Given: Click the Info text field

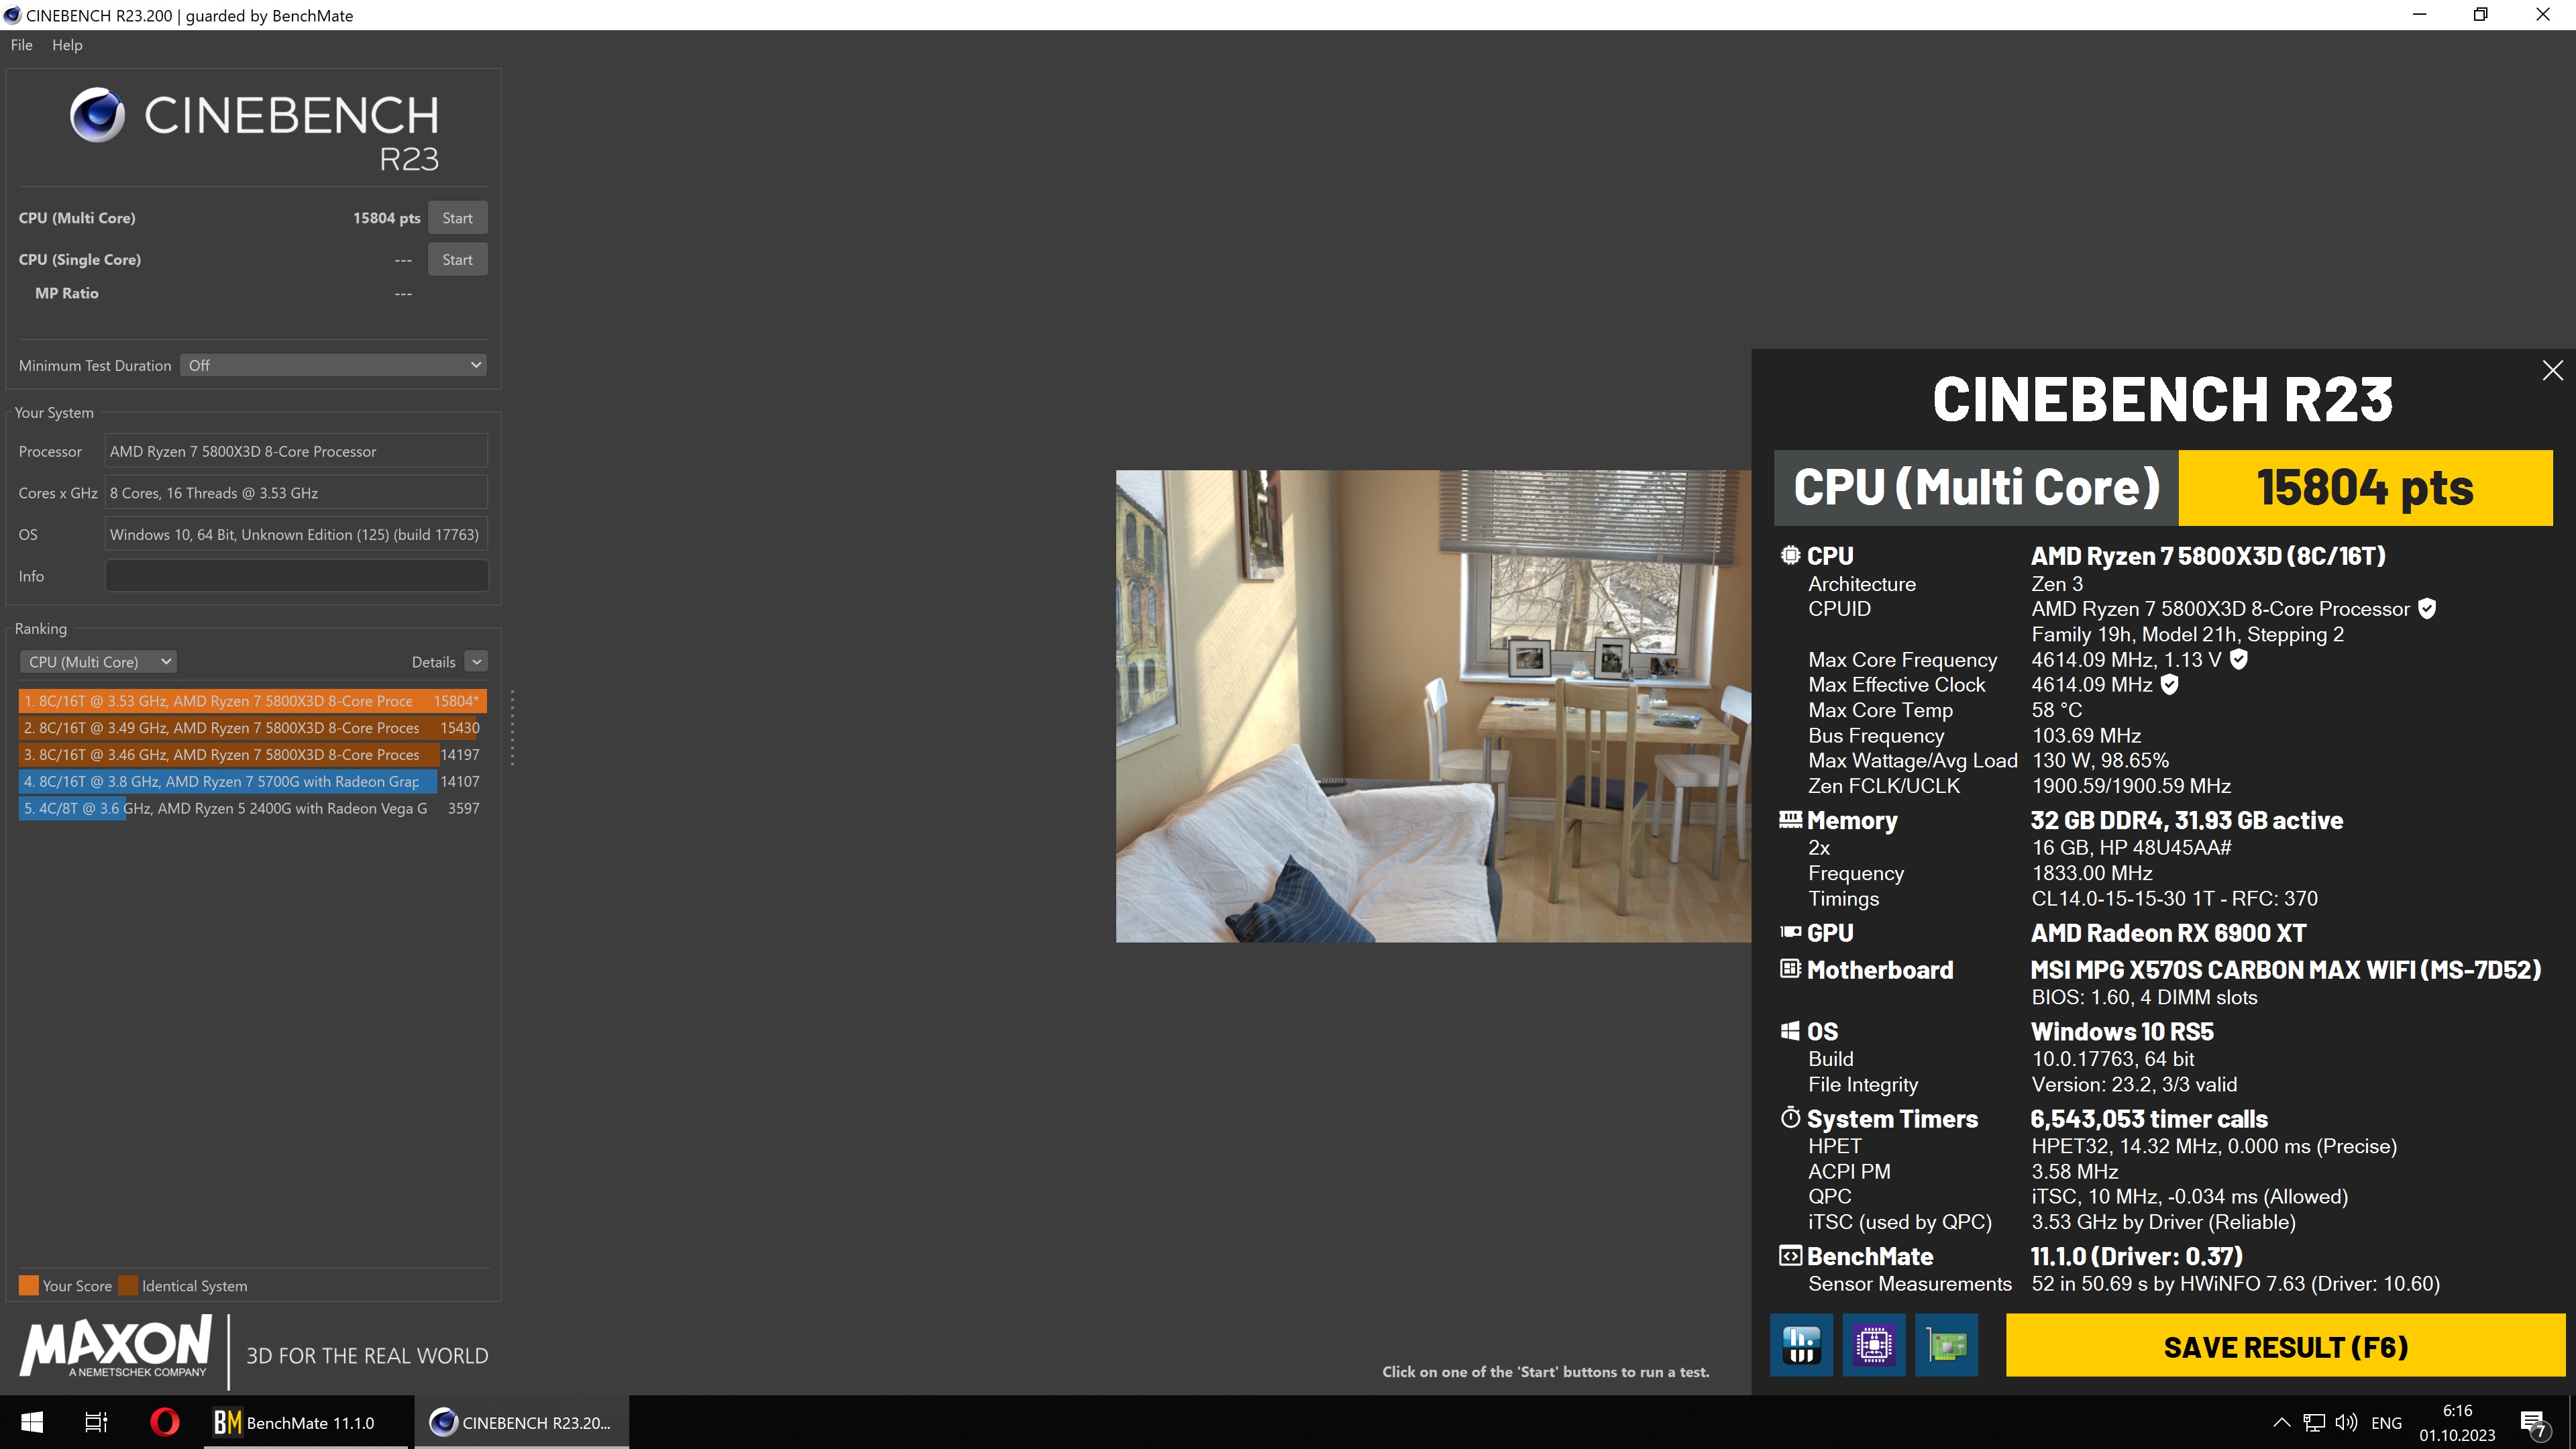Looking at the screenshot, I should (x=296, y=576).
